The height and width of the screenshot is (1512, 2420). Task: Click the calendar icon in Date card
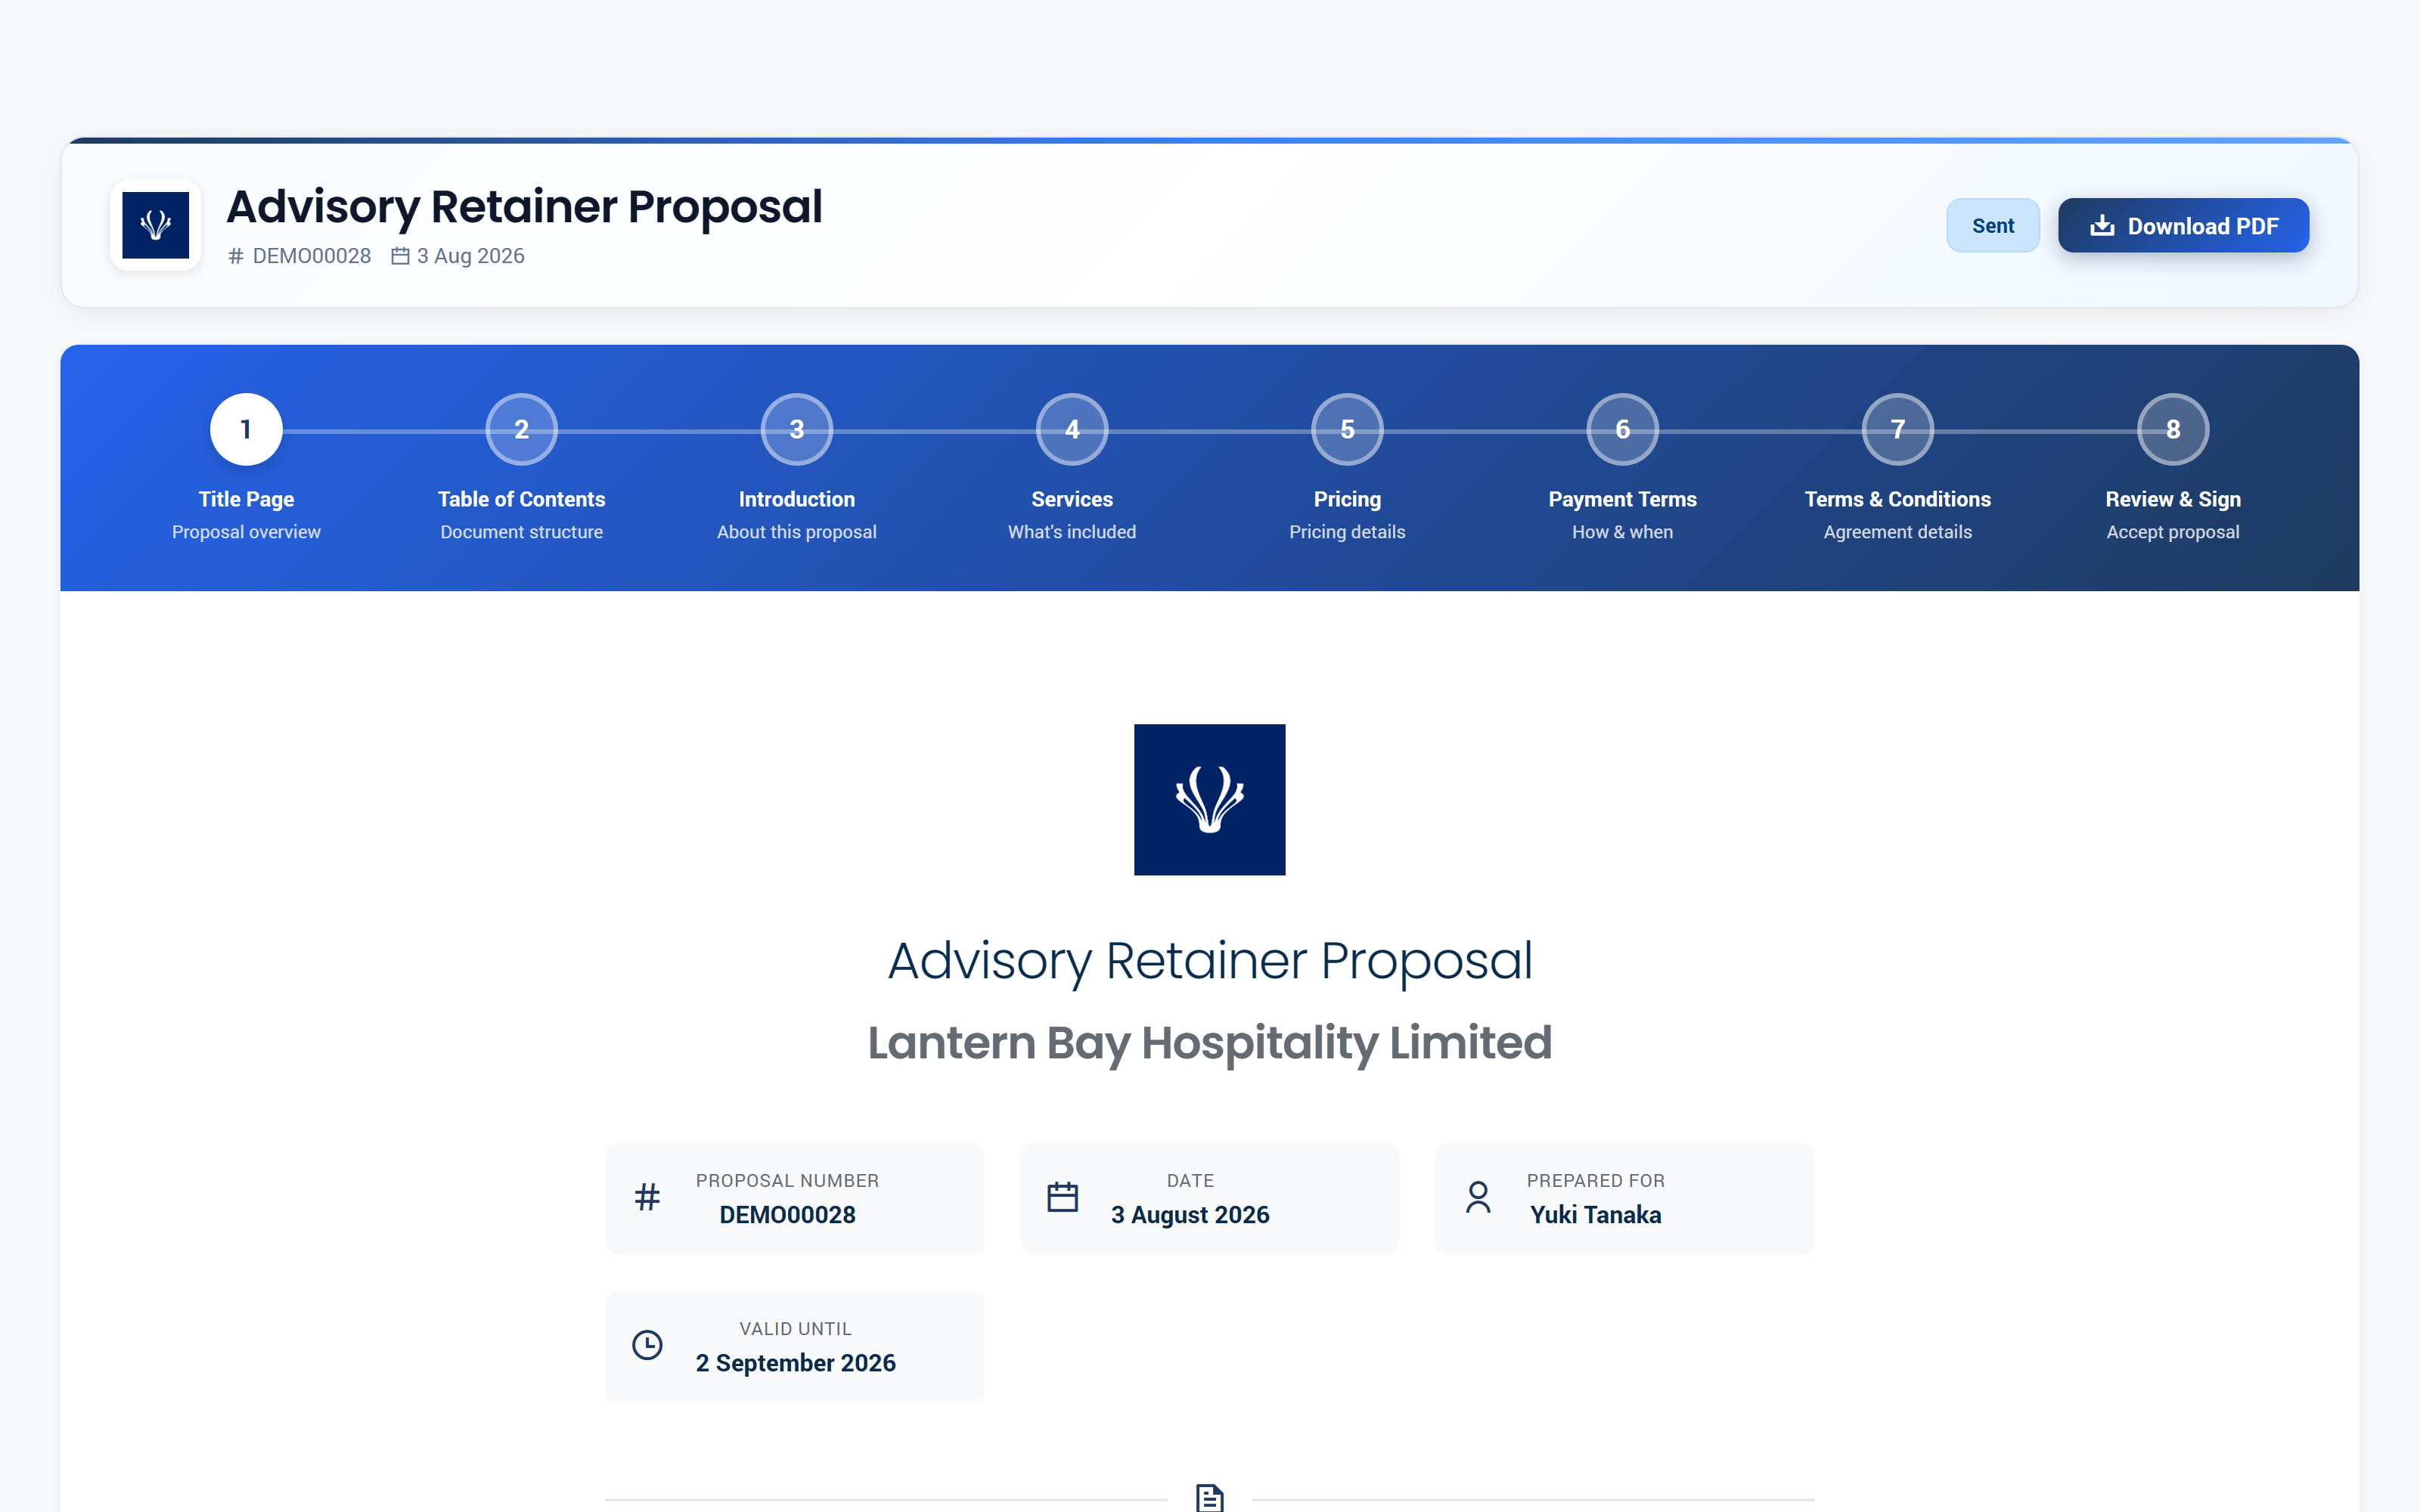click(1062, 1197)
